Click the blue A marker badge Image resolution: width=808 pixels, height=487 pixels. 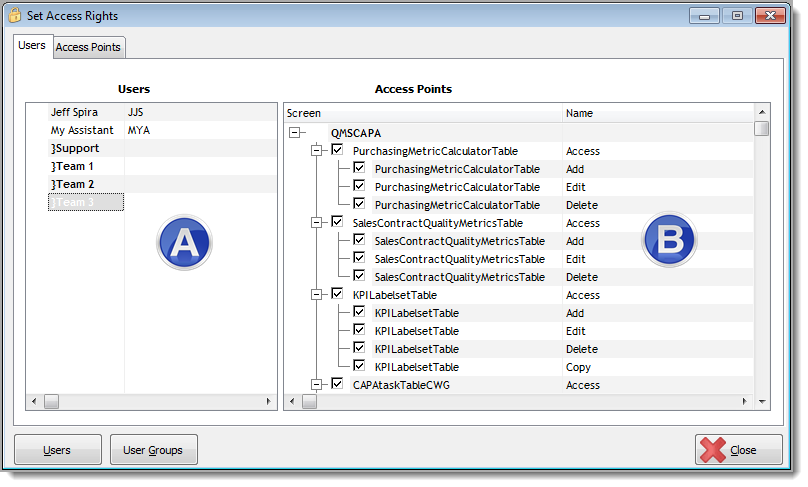[x=184, y=242]
